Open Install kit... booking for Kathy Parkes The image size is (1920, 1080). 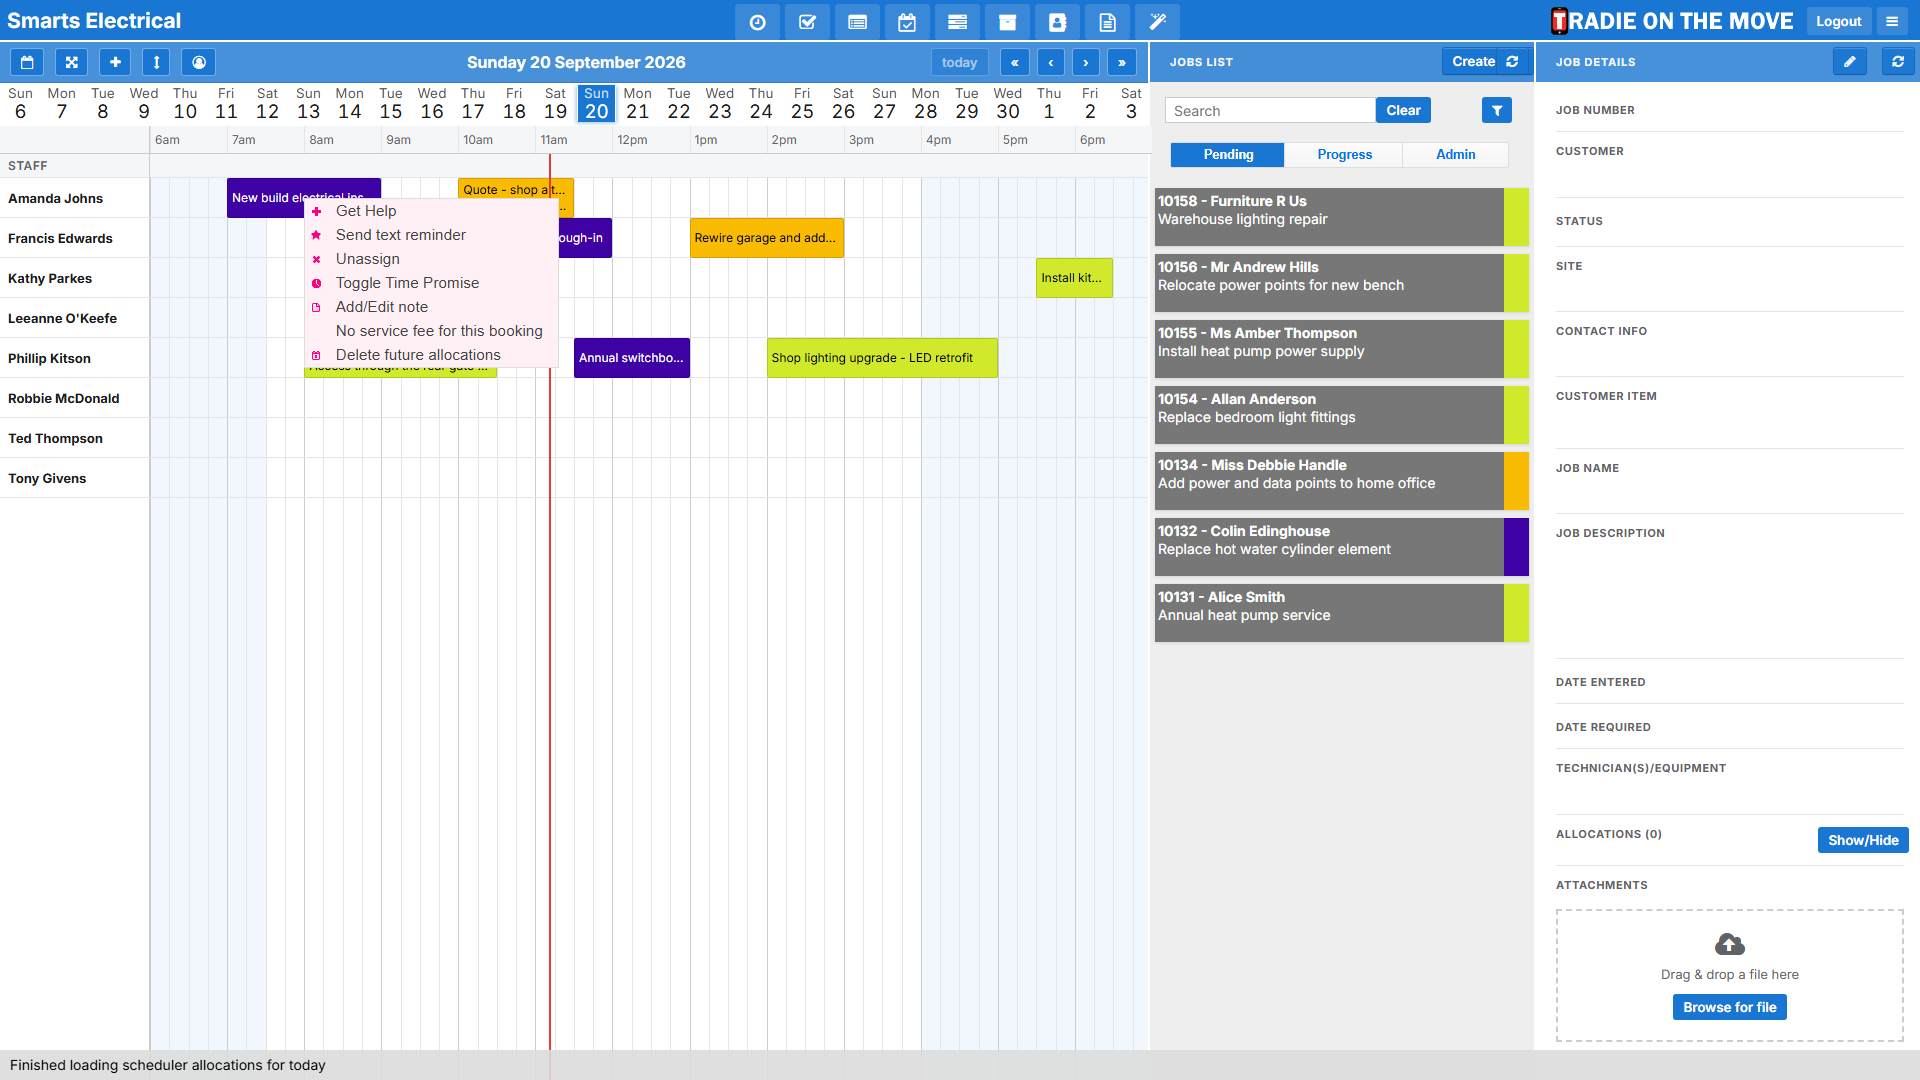1074,278
